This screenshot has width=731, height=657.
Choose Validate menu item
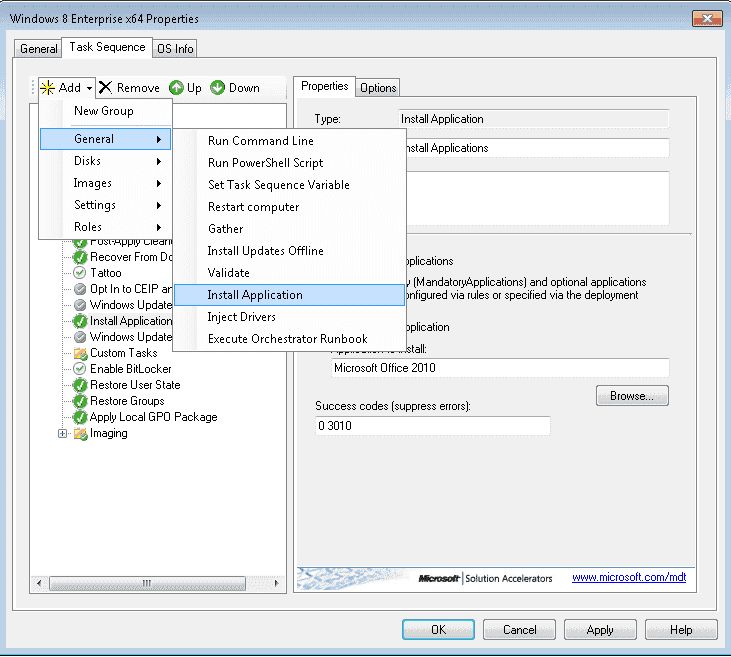(x=289, y=273)
